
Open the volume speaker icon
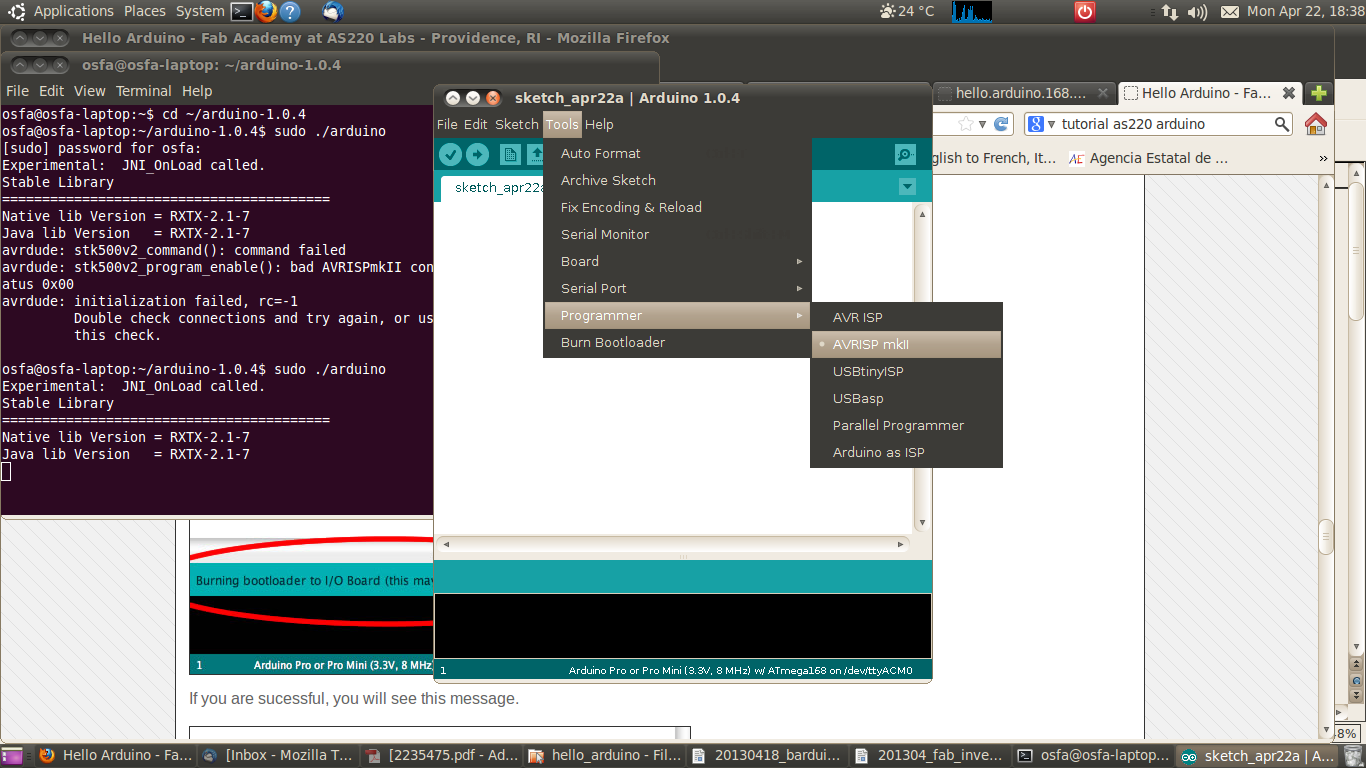point(1196,12)
